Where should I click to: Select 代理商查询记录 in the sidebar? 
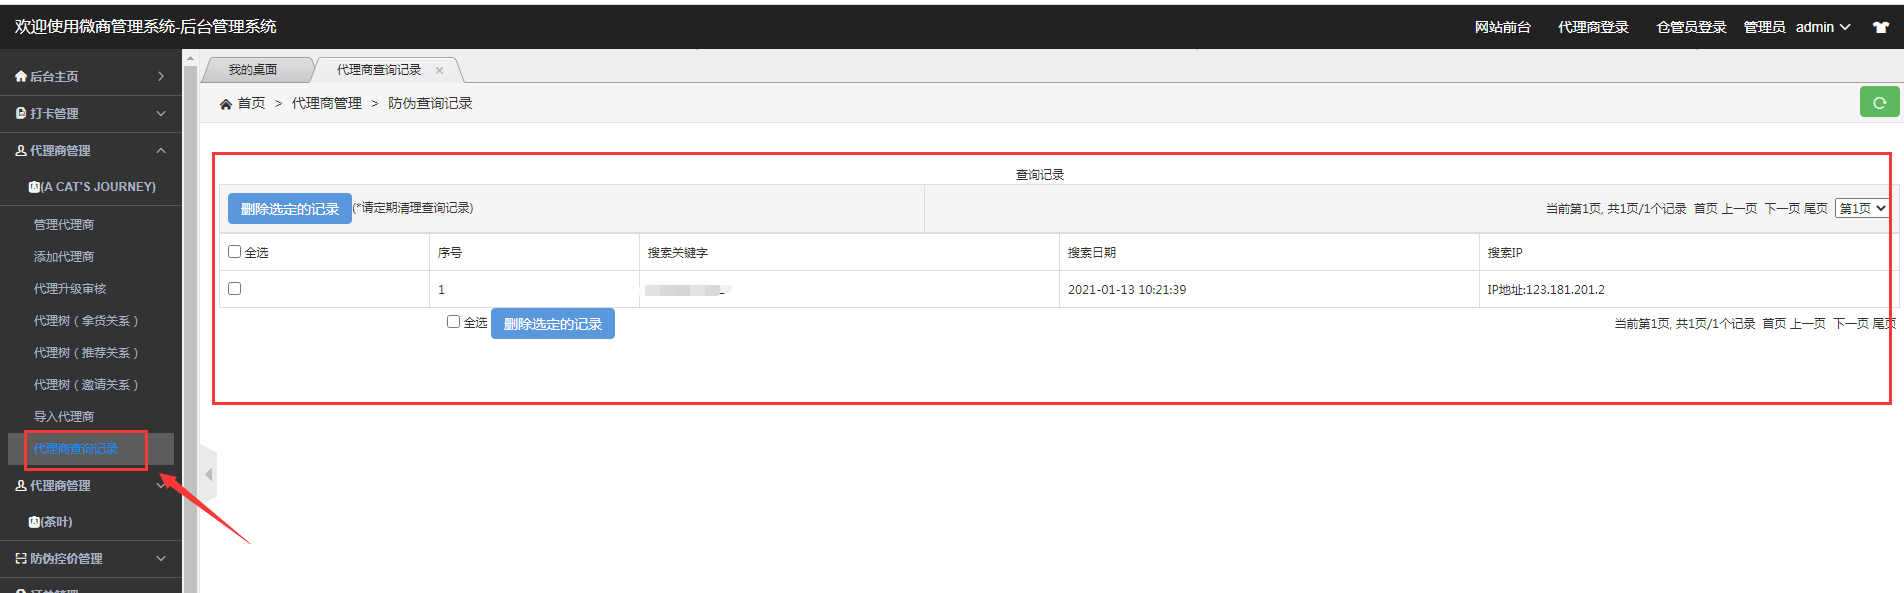(x=76, y=449)
